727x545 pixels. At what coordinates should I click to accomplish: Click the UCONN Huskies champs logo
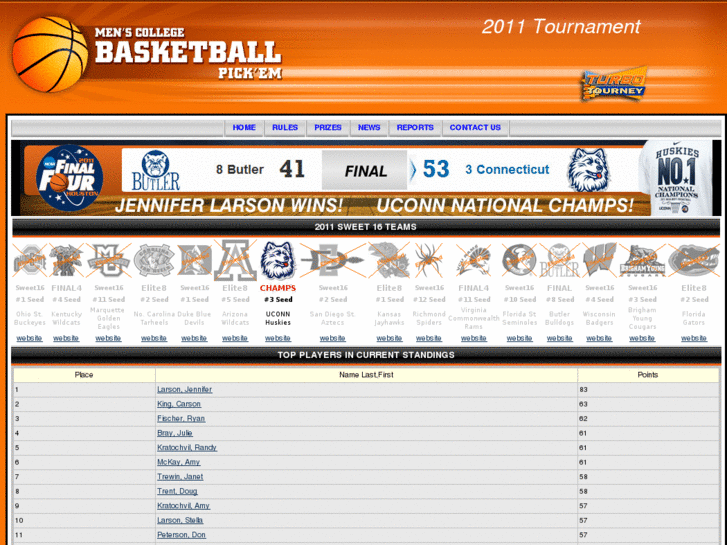pyautogui.click(x=278, y=260)
